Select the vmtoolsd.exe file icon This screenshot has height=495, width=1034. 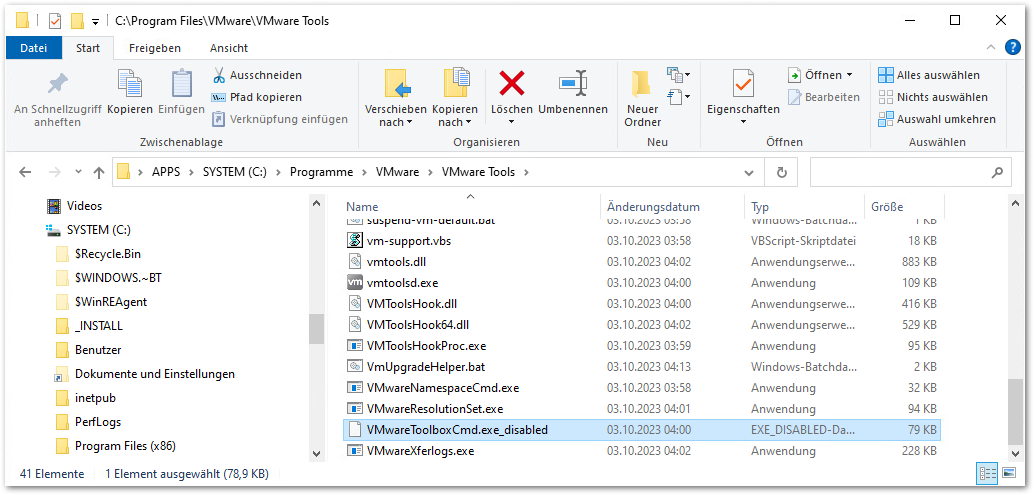point(355,283)
